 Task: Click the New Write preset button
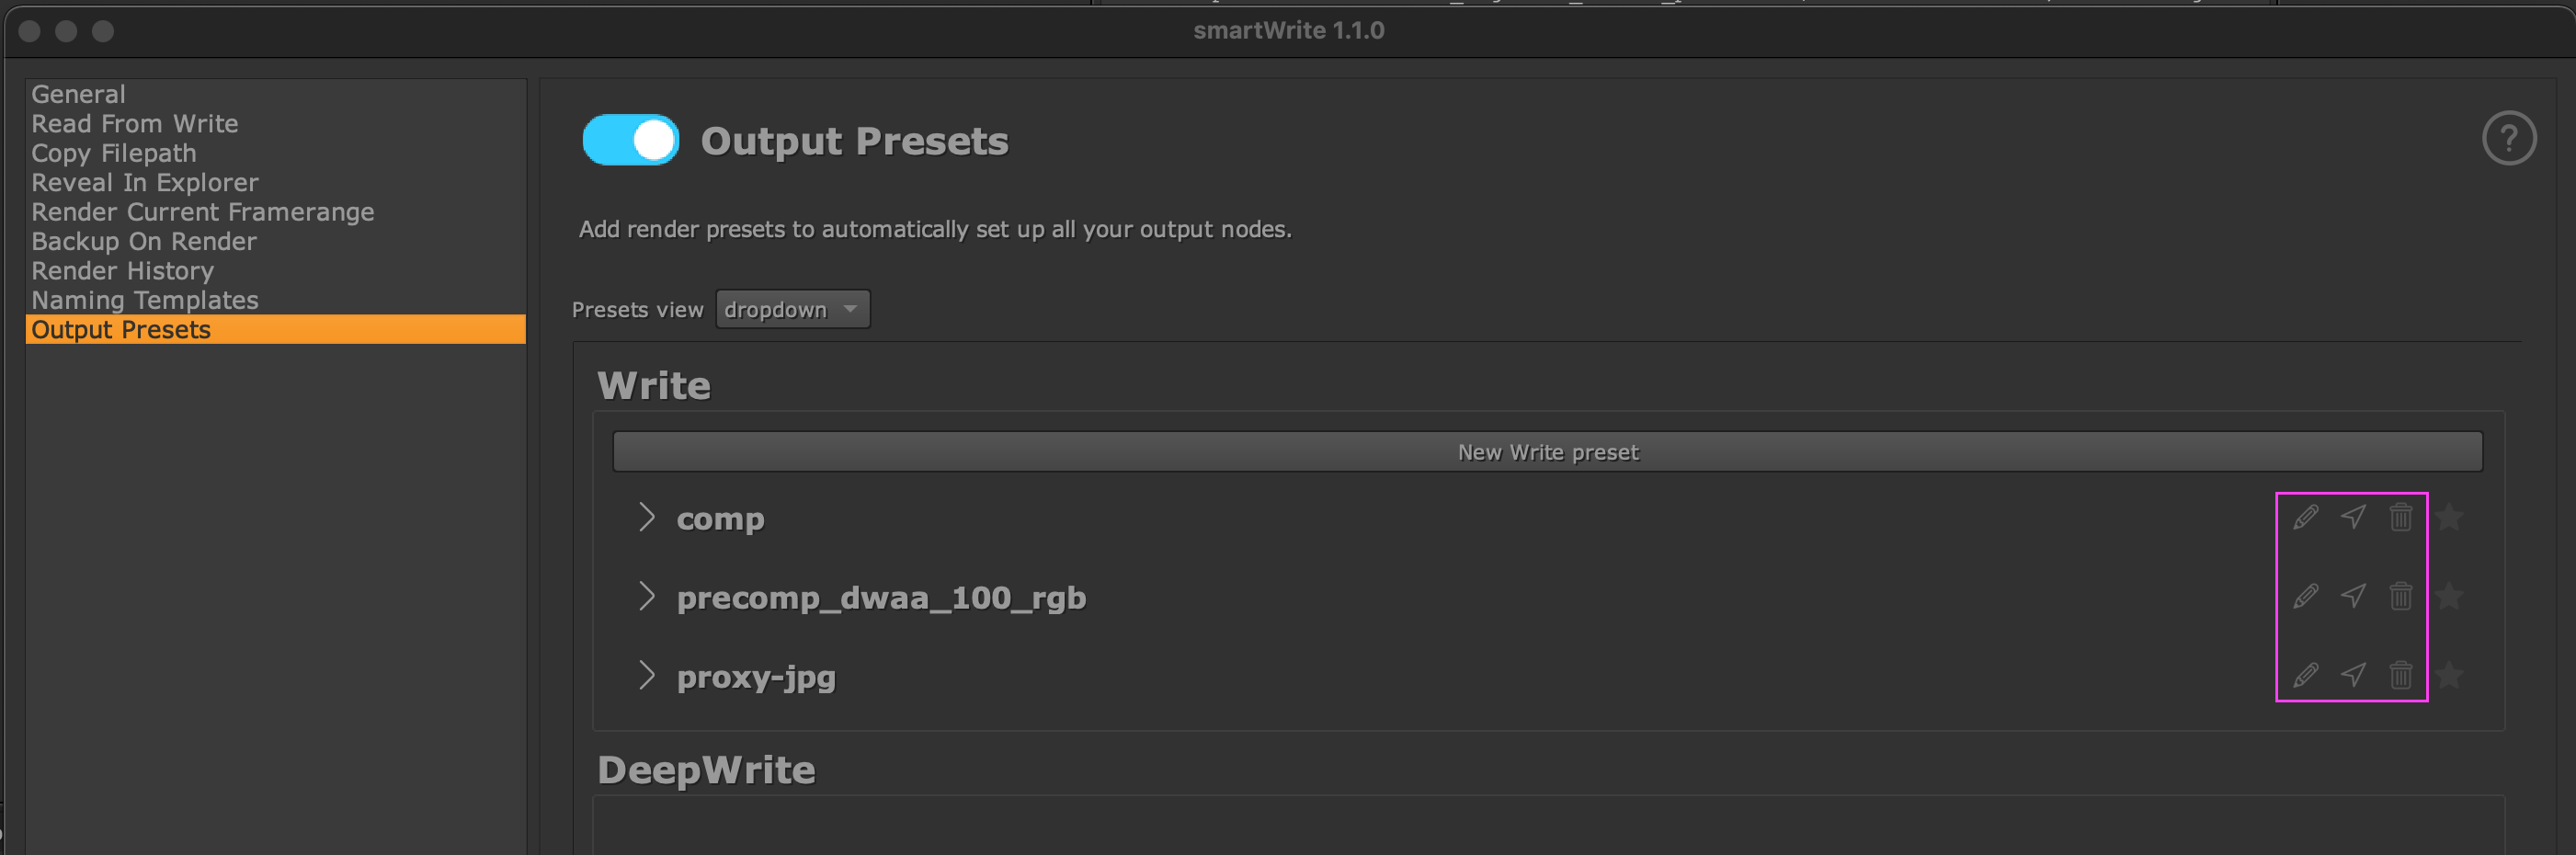1547,451
